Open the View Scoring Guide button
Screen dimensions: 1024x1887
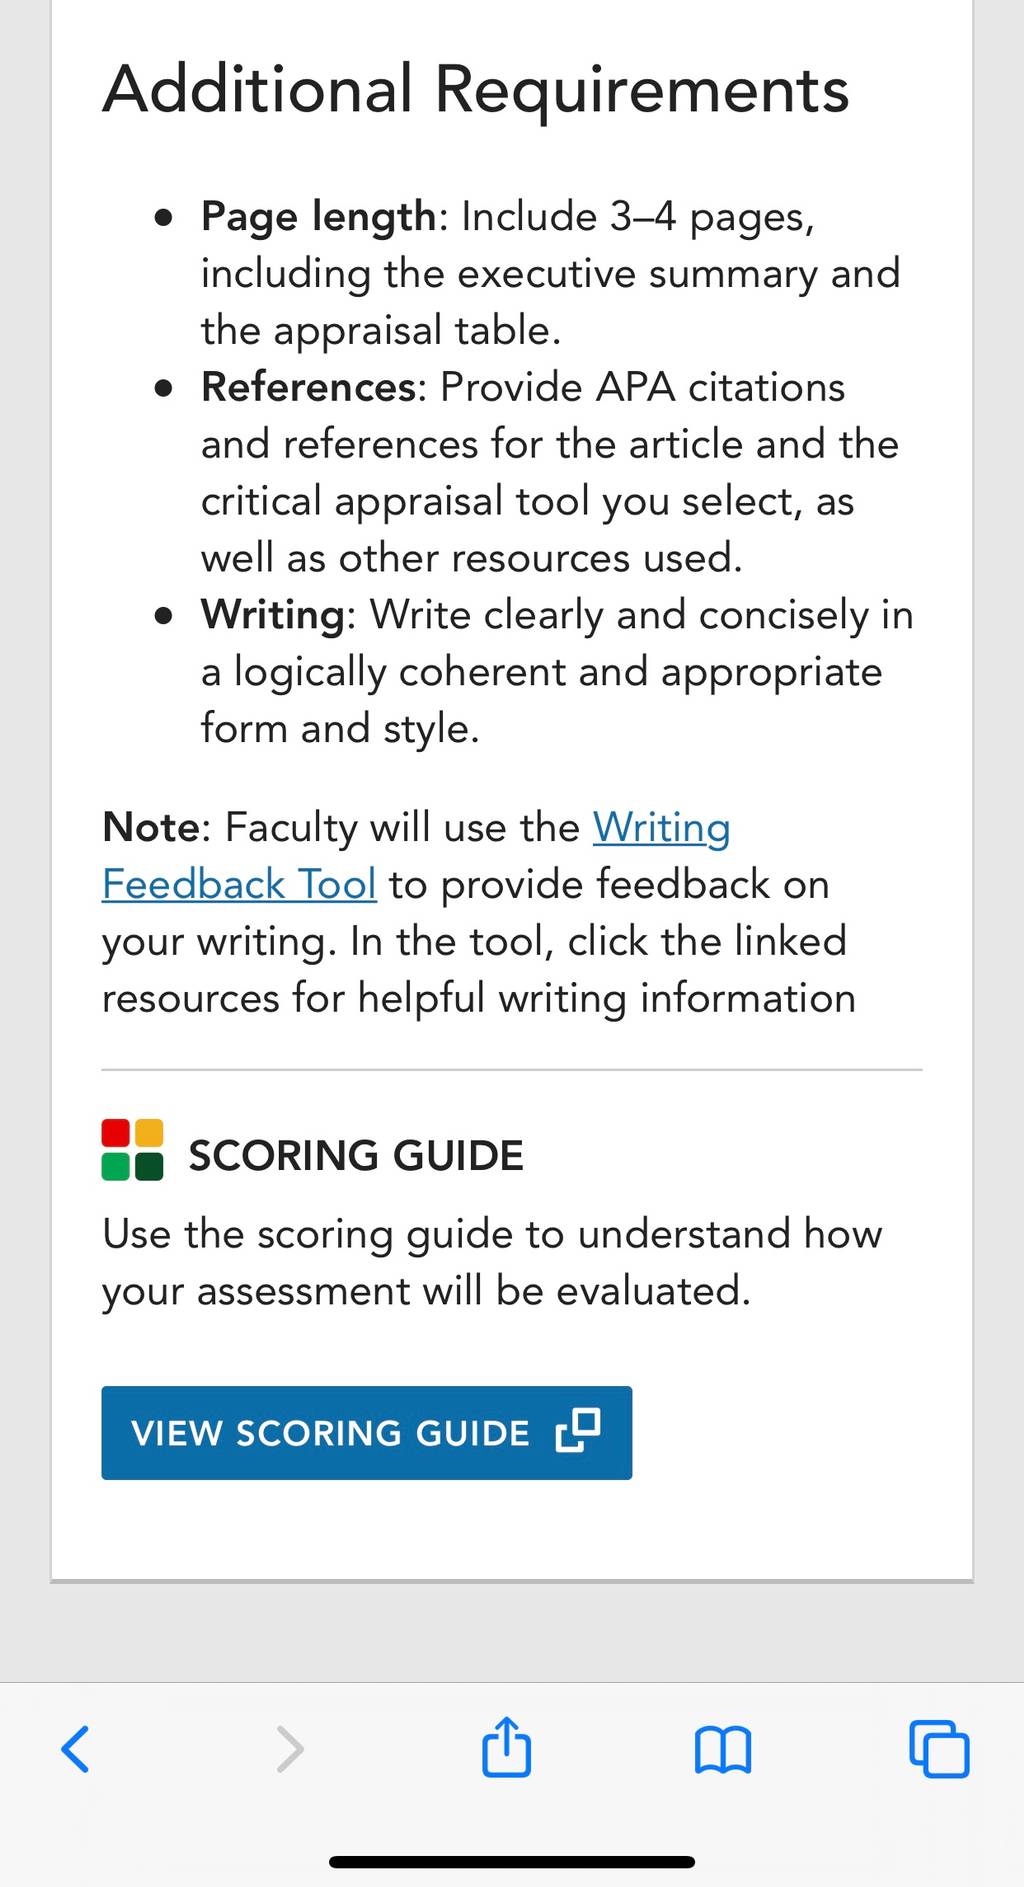(x=366, y=1432)
